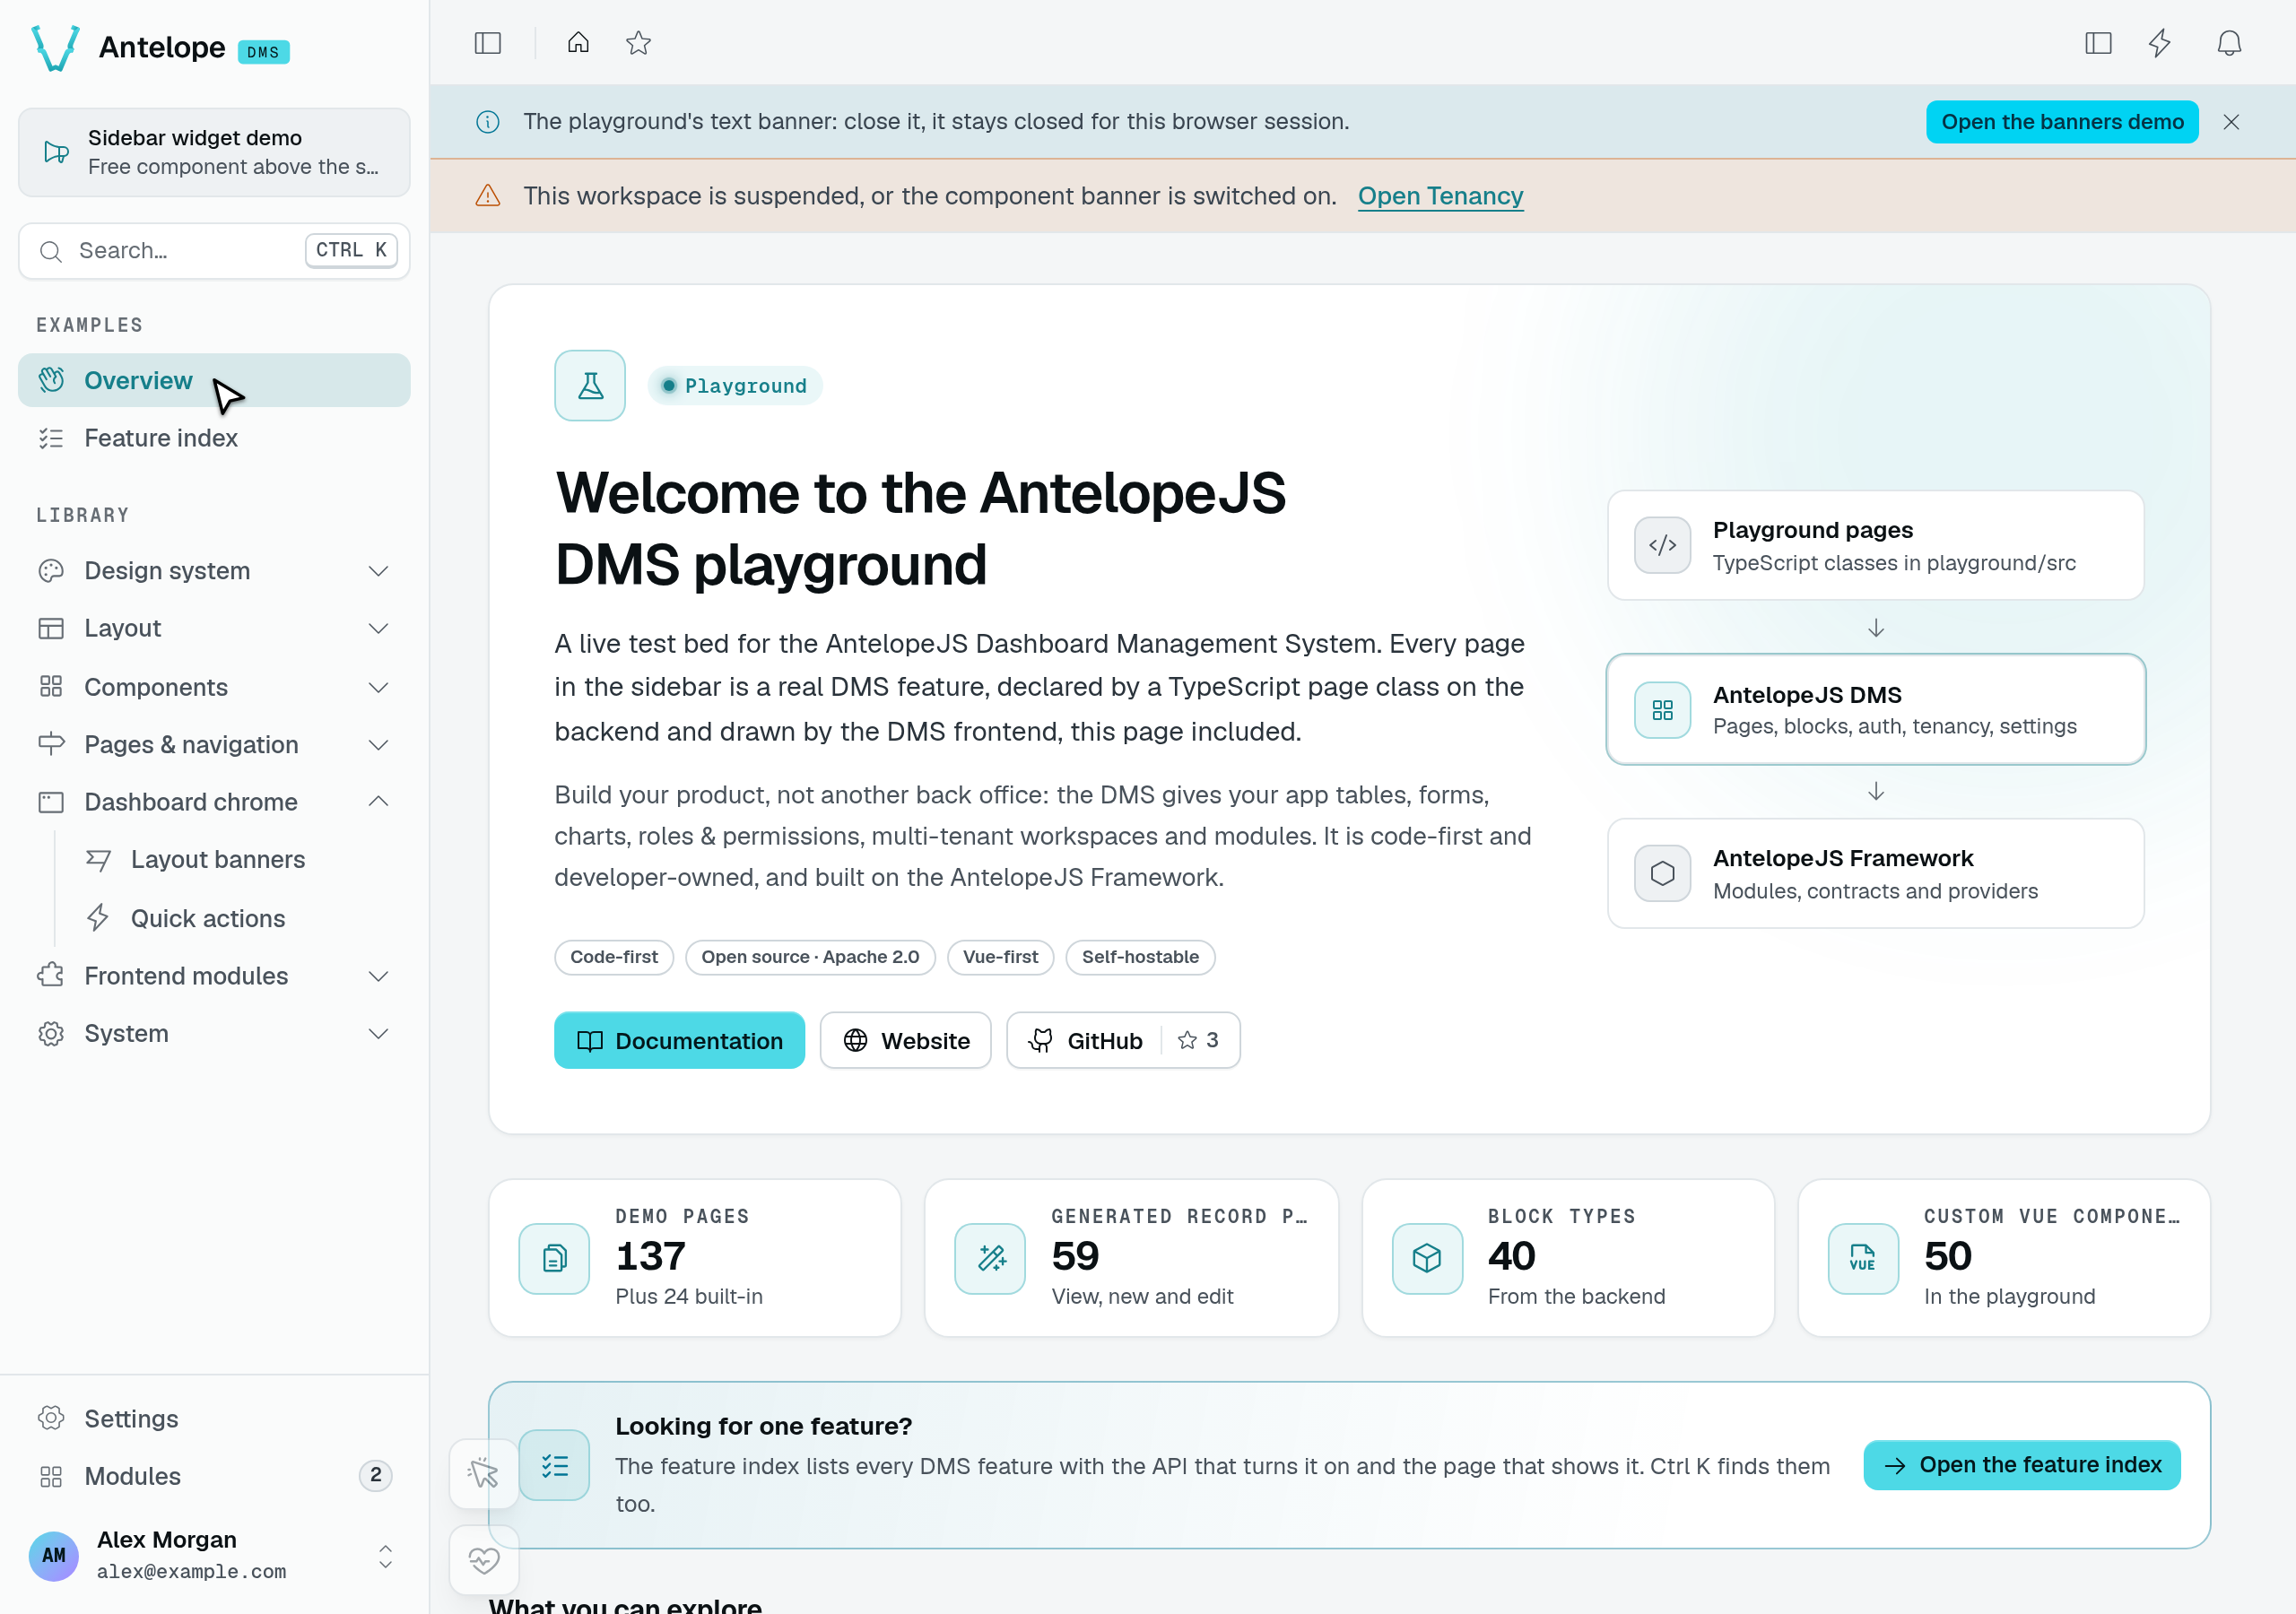The image size is (2296, 1614).
Task: Close the playground text banner
Action: coord(2231,122)
